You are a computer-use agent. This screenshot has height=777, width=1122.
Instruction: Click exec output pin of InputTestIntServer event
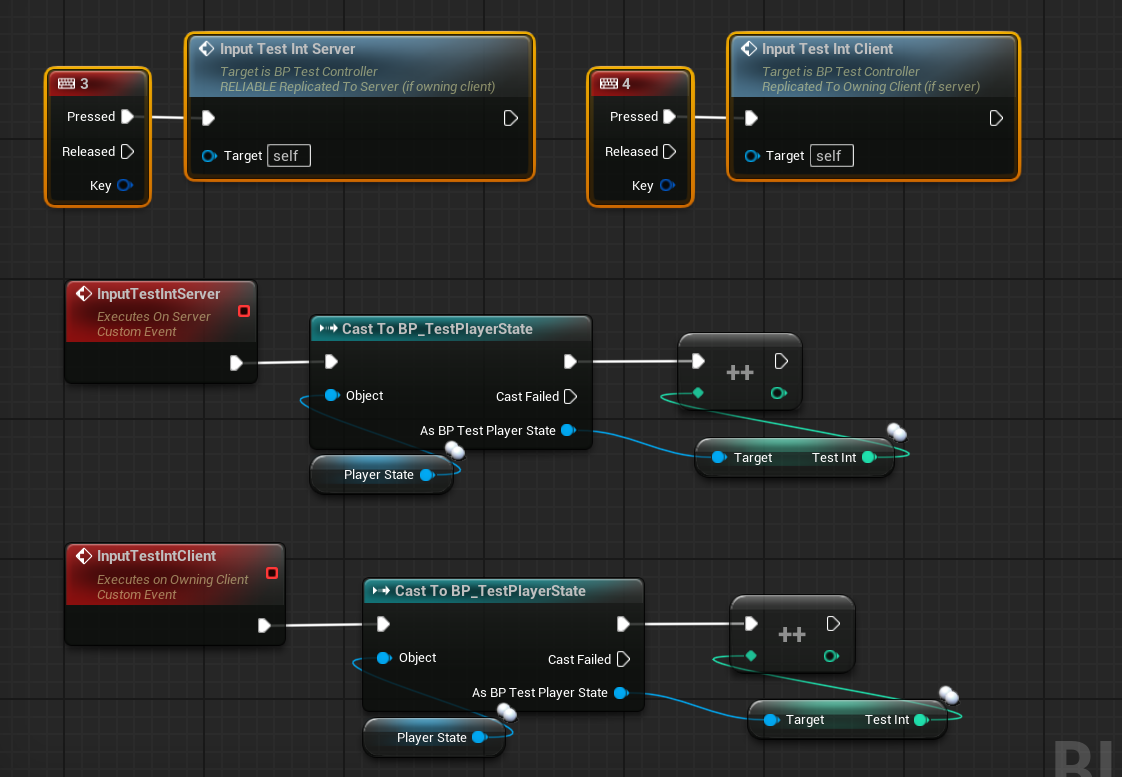tap(236, 363)
